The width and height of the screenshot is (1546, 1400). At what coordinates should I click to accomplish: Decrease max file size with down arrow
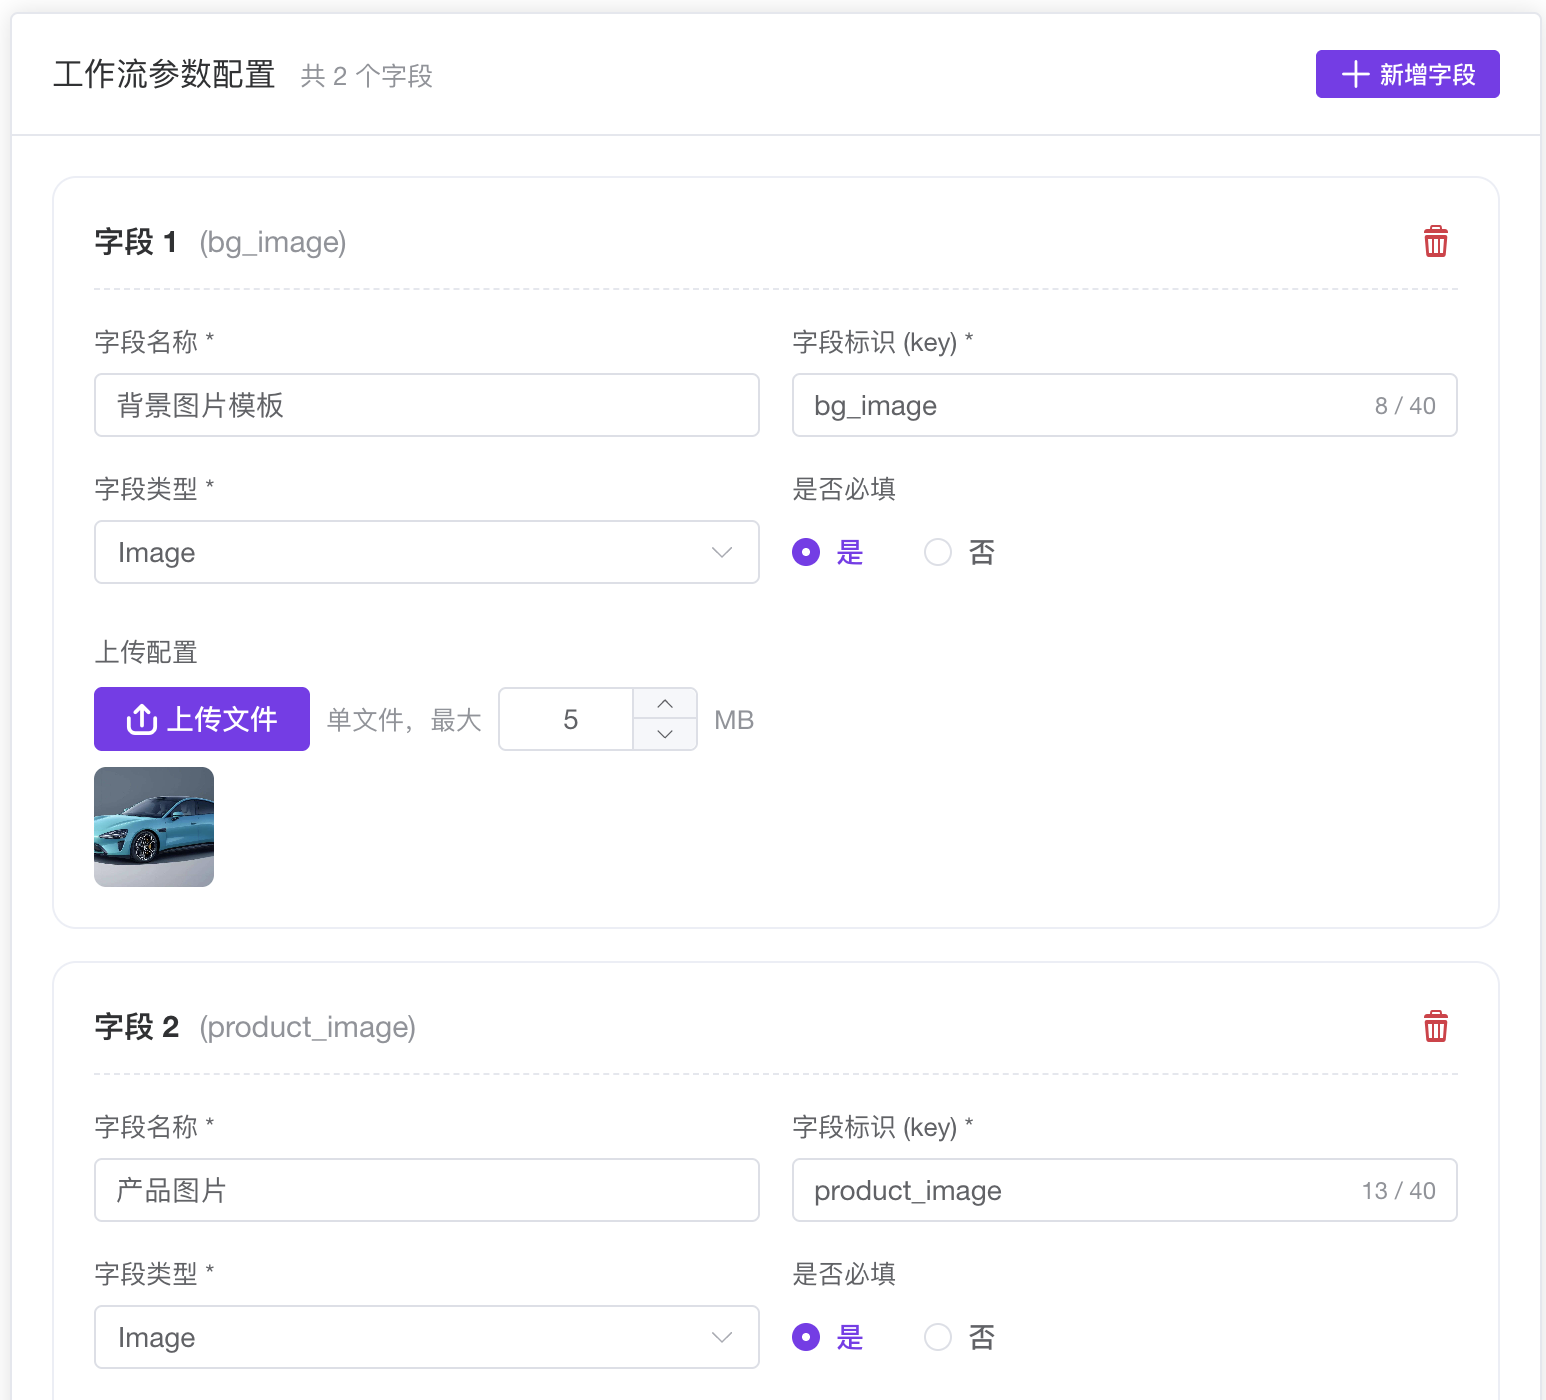tap(664, 734)
